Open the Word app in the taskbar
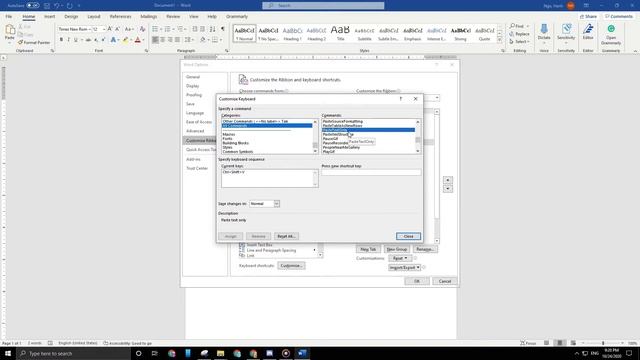 [x=302, y=353]
